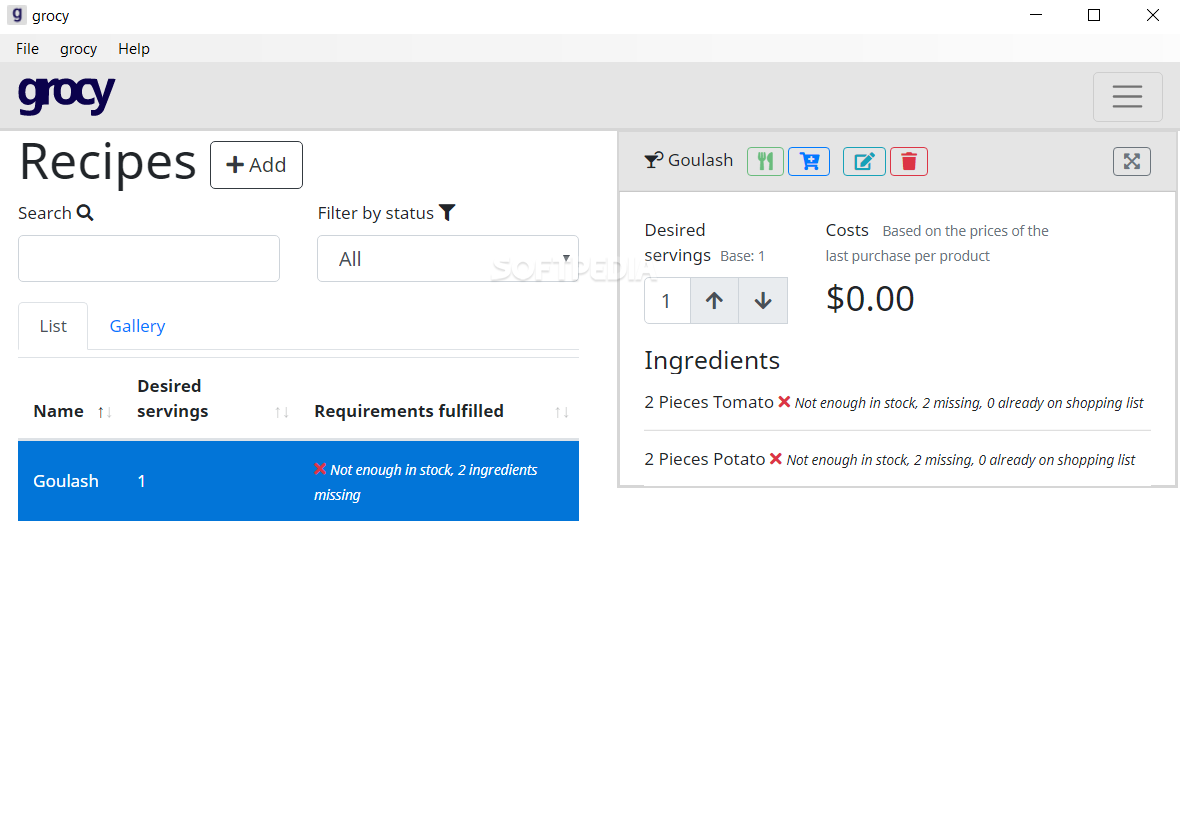Image resolution: width=1180 pixels, height=823 pixels.
Task: Edit the Goulash recipe
Action: (x=864, y=161)
